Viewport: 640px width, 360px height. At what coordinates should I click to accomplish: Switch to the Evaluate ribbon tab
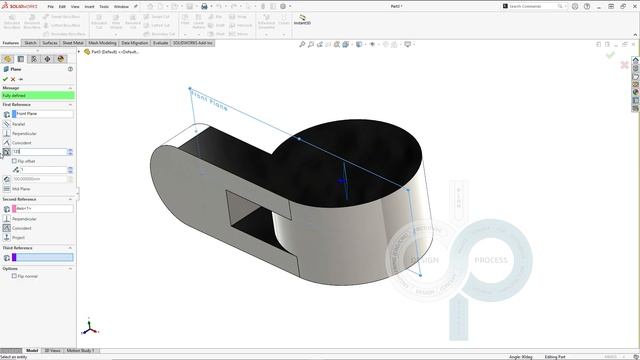pyautogui.click(x=160, y=43)
